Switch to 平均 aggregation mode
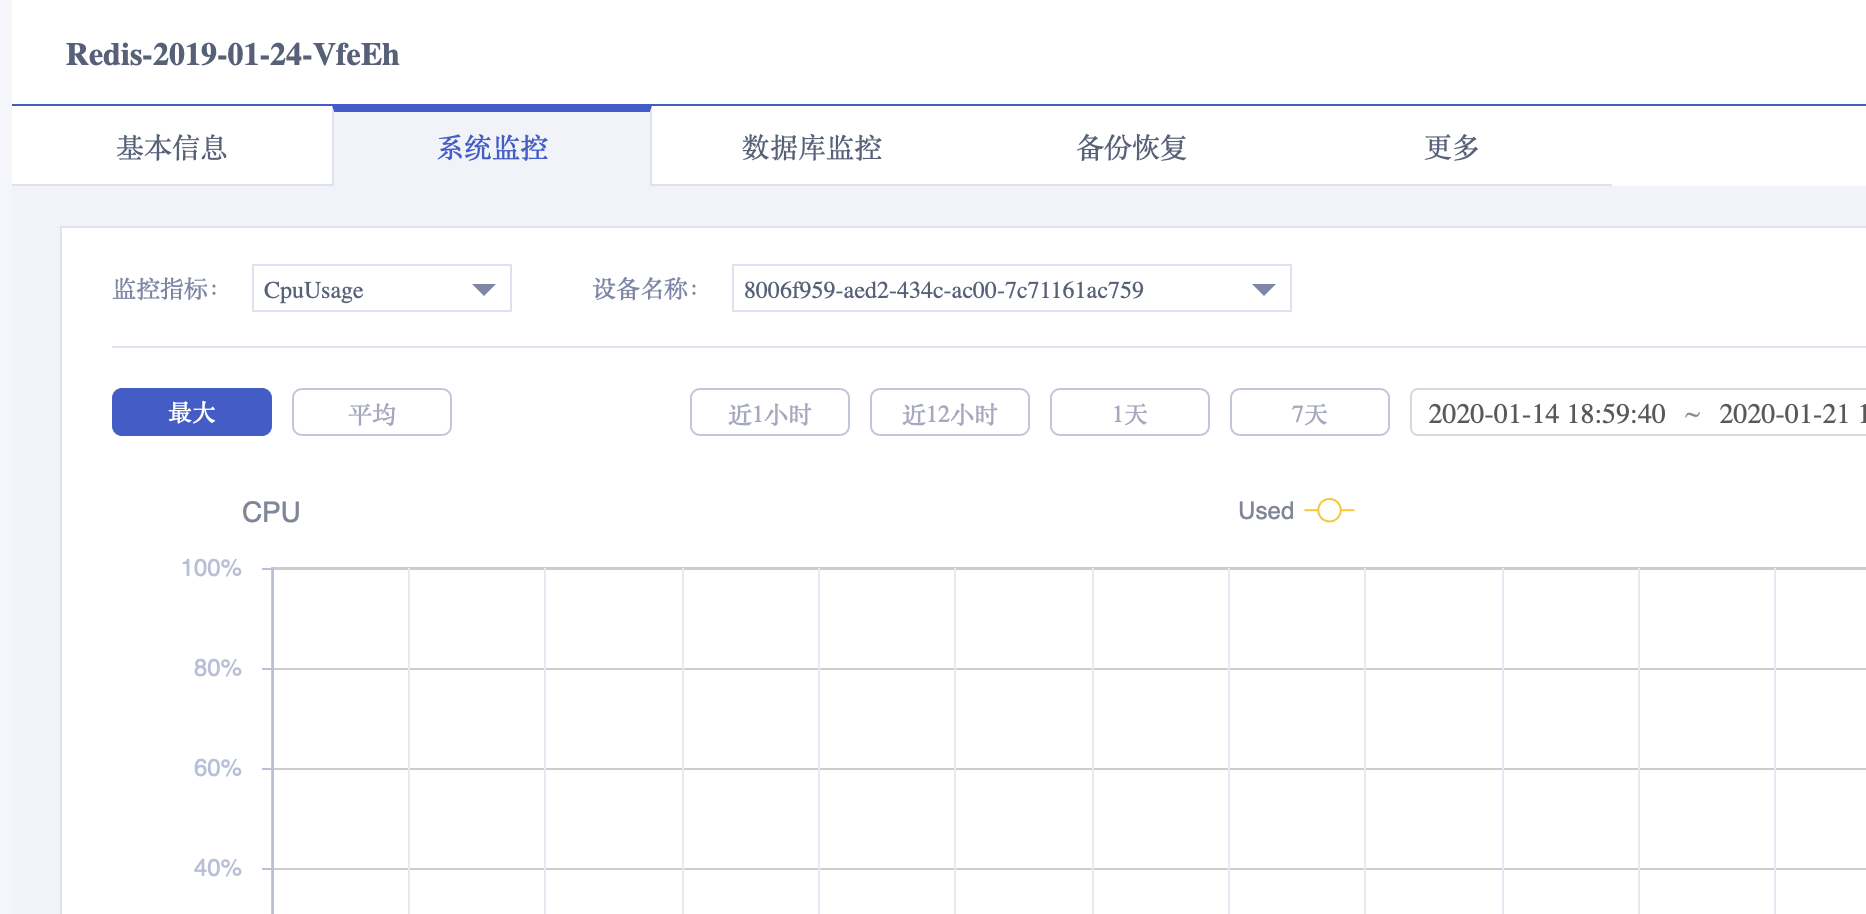Screen dimensions: 1866x914 tap(372, 412)
